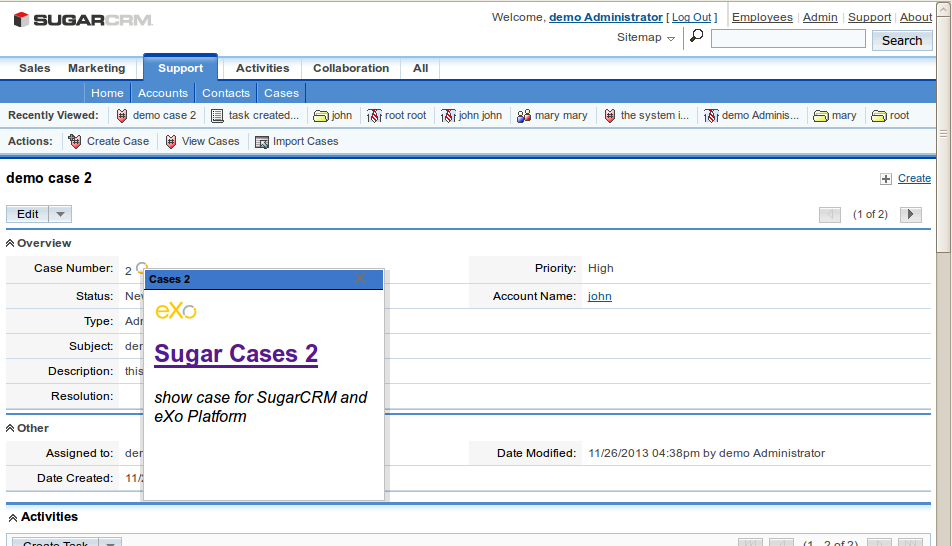Click the Create link

coord(914,179)
